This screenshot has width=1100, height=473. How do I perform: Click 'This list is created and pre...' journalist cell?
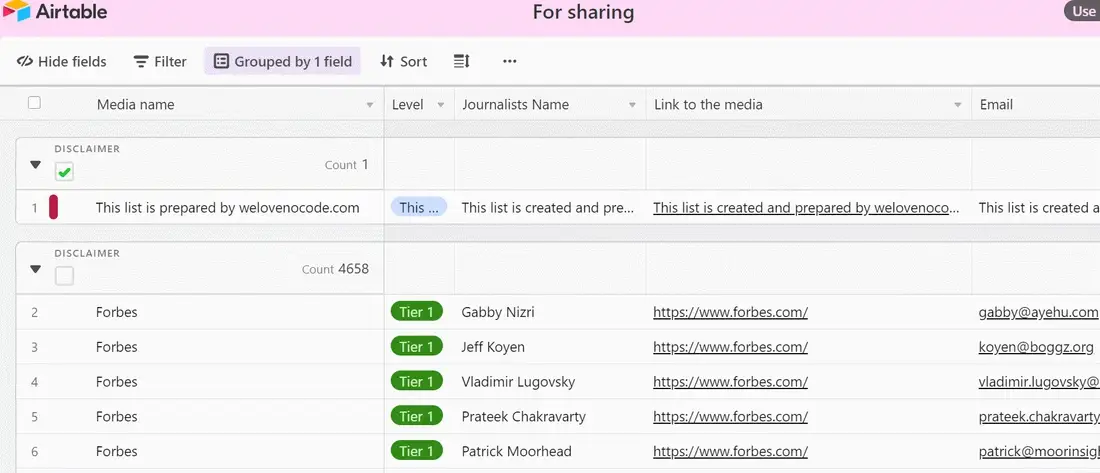[548, 208]
